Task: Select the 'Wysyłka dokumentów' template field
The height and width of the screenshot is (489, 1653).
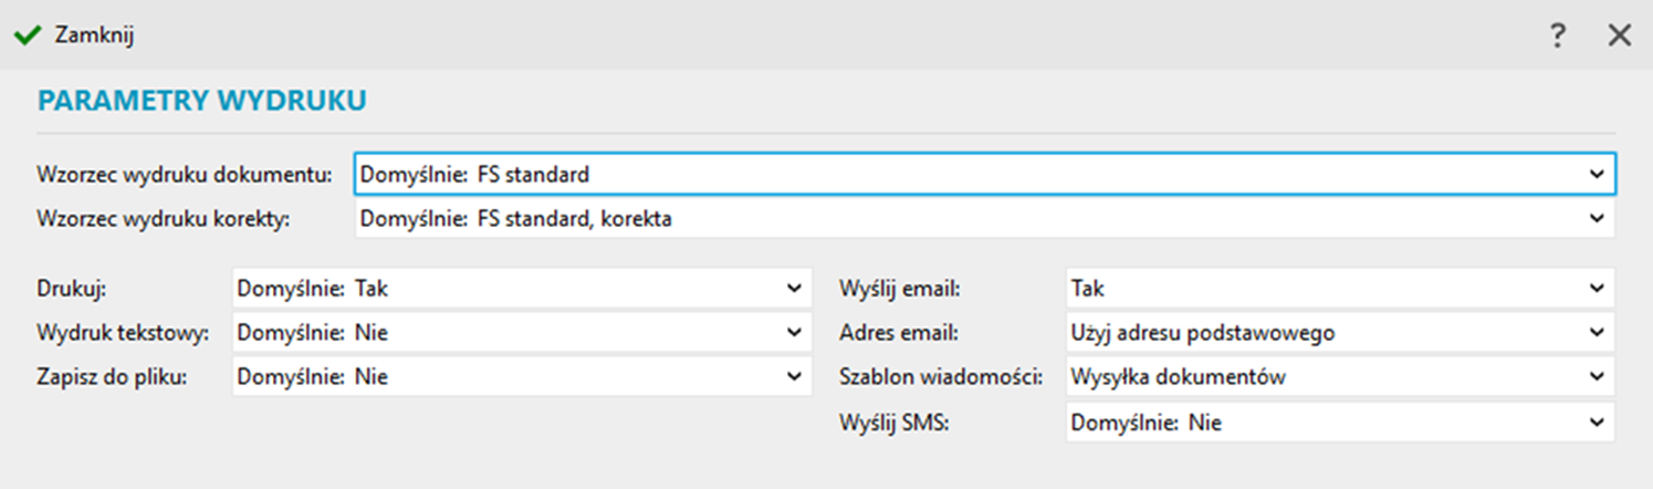Action: click(1340, 376)
